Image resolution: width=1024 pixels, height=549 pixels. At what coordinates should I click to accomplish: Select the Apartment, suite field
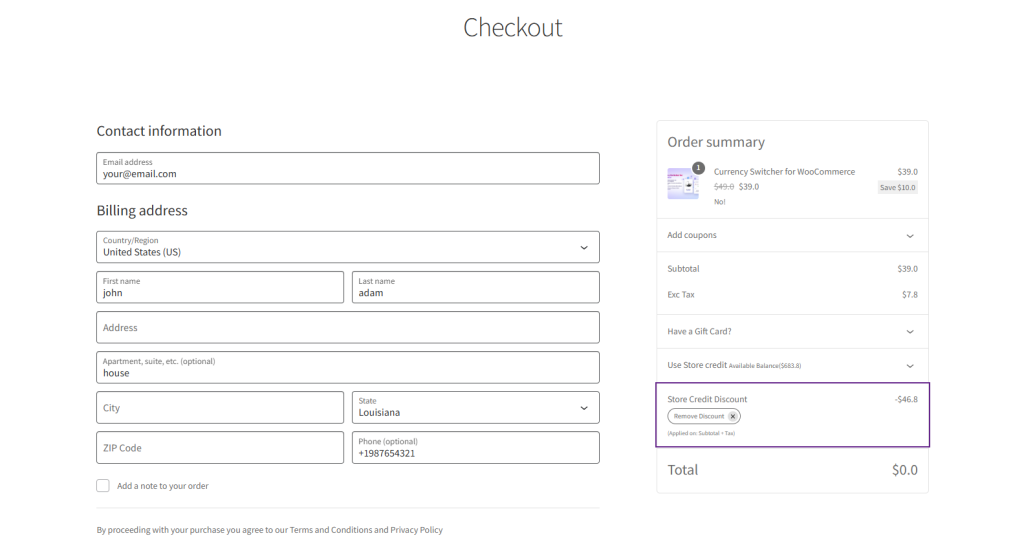348,368
